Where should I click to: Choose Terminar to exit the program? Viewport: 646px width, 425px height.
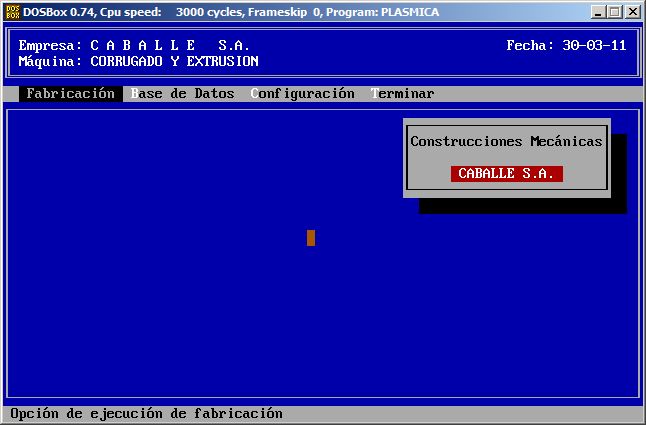[403, 94]
